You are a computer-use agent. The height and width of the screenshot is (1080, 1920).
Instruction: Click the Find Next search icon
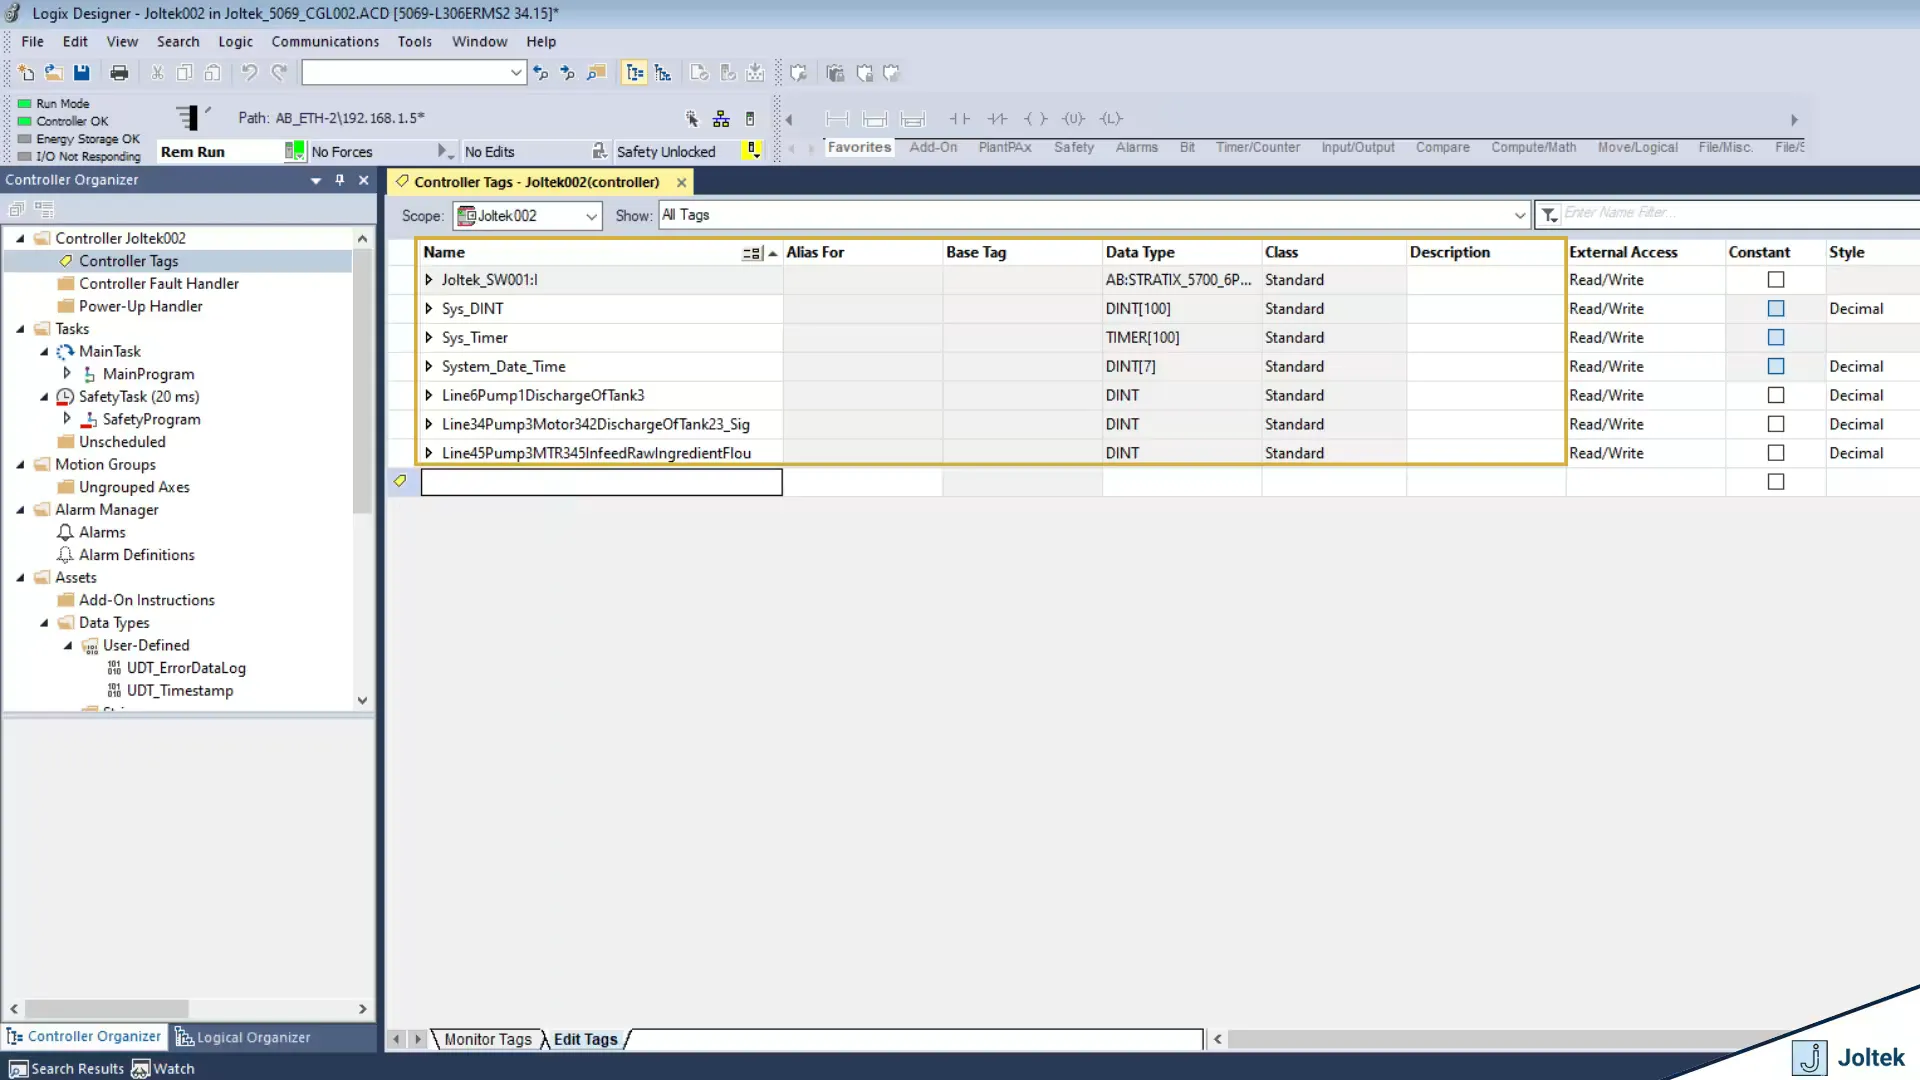[568, 72]
